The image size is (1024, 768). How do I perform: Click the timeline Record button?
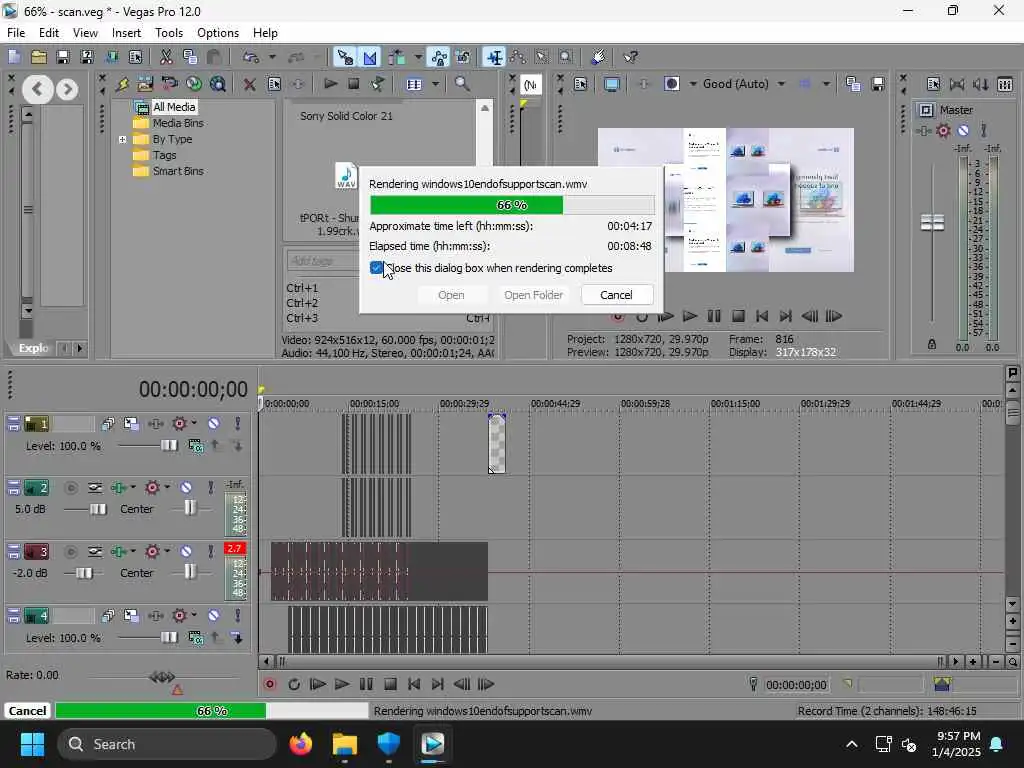tap(270, 684)
